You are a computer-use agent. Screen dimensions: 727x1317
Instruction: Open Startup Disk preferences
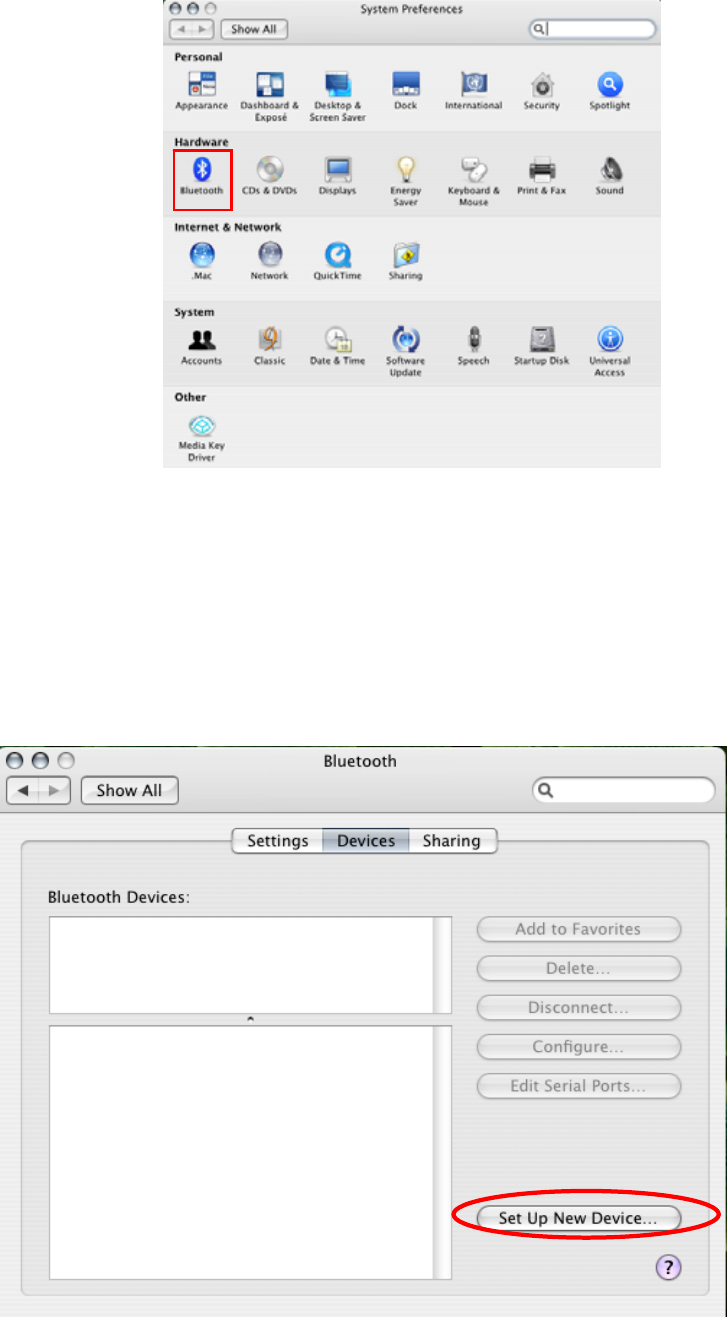pyautogui.click(x=541, y=345)
